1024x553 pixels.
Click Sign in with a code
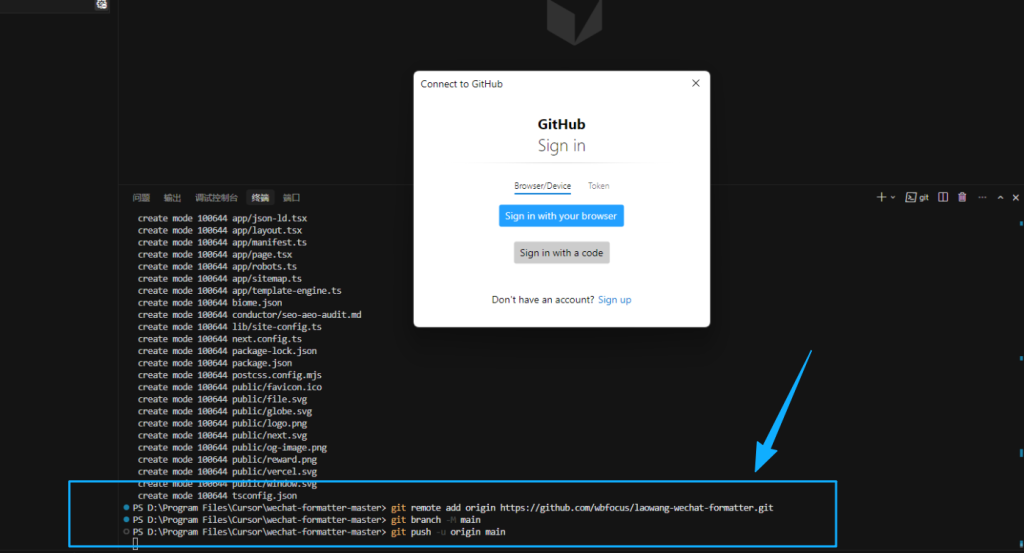tap(561, 253)
